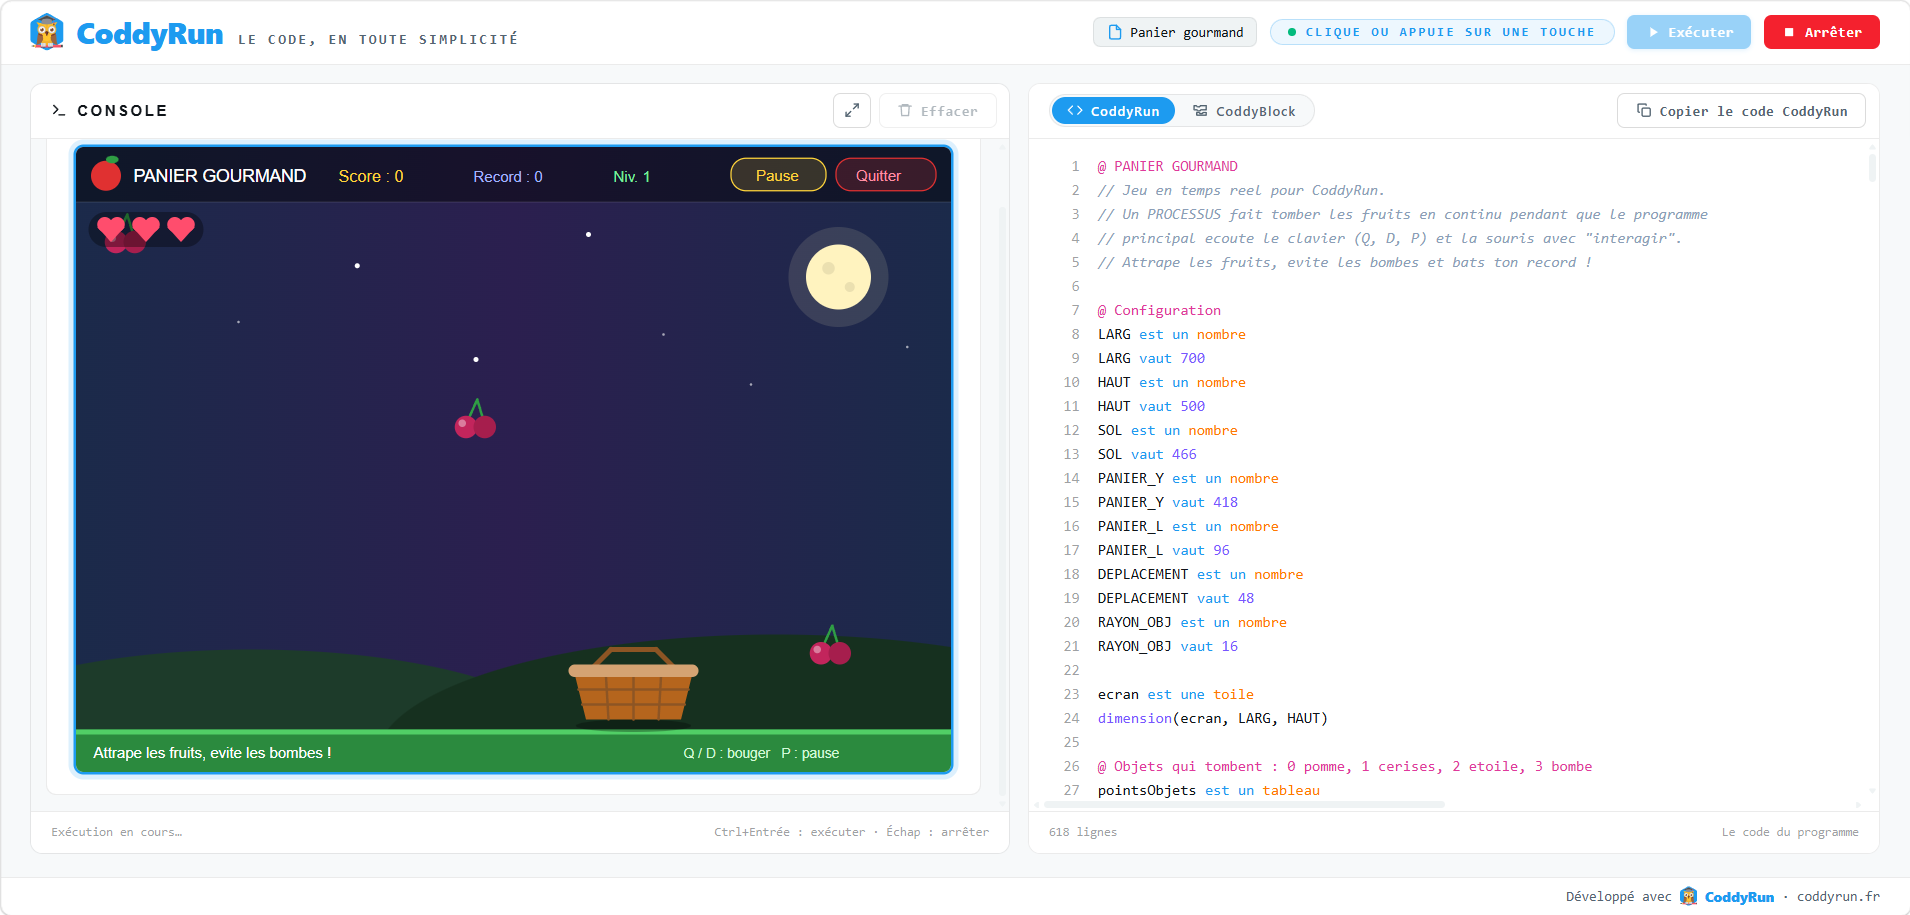
Task: Click code line 'PANIER_Y vaut 418'
Action: click(1168, 502)
